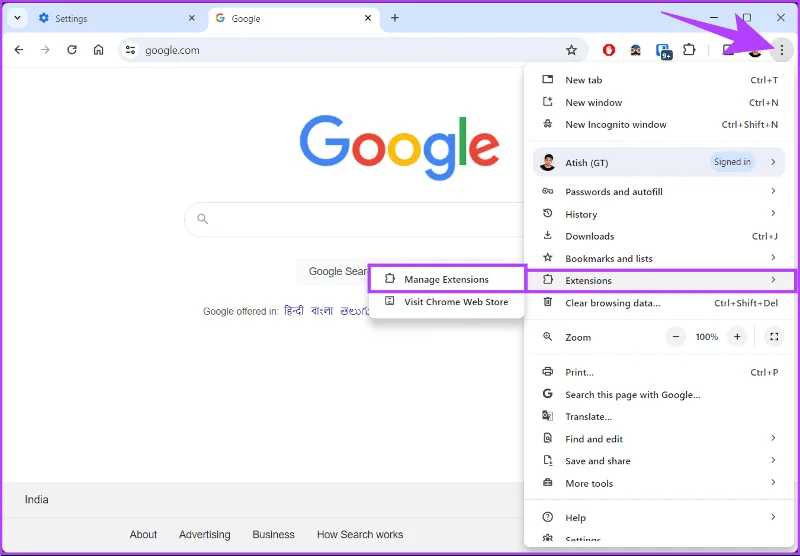Switch to the Google tab
This screenshot has width=800, height=556.
coord(293,18)
